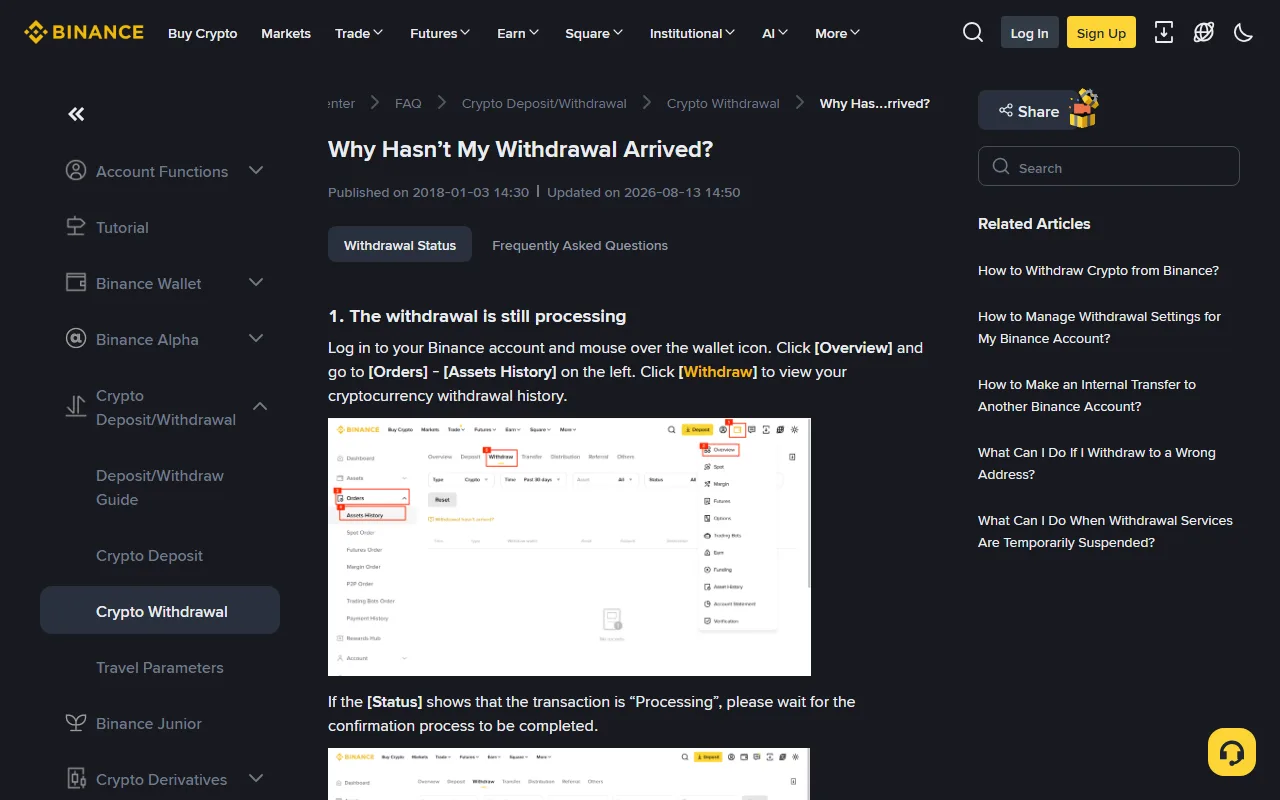
Task: Open the AI dropdown menu
Action: coord(775,33)
